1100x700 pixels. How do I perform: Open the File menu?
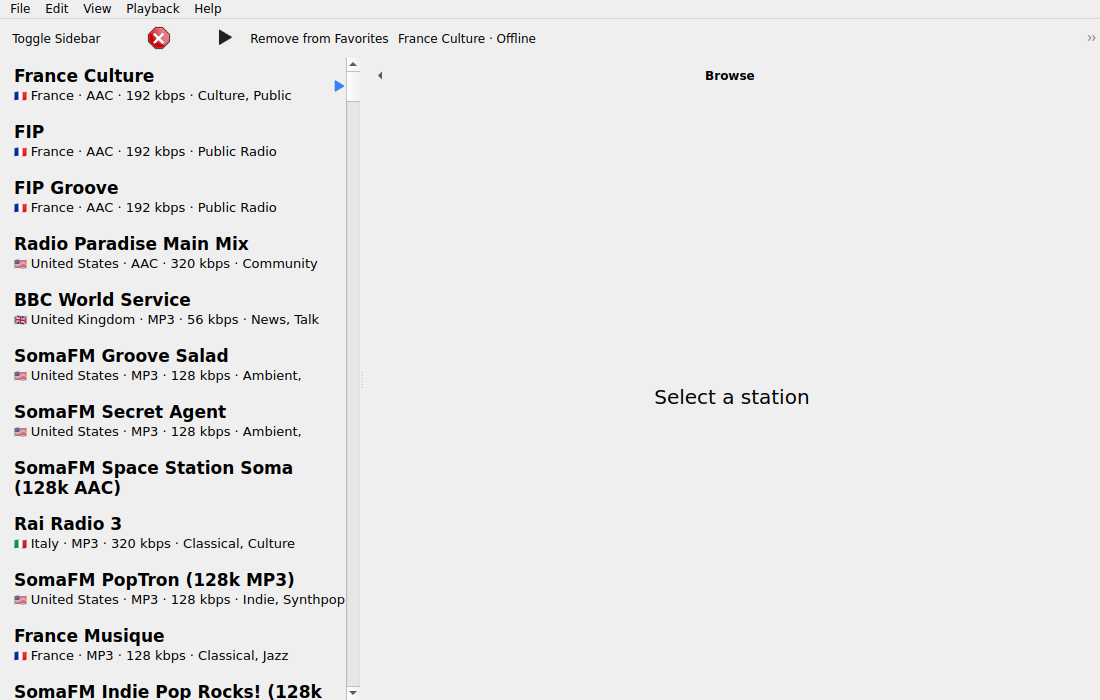point(20,8)
